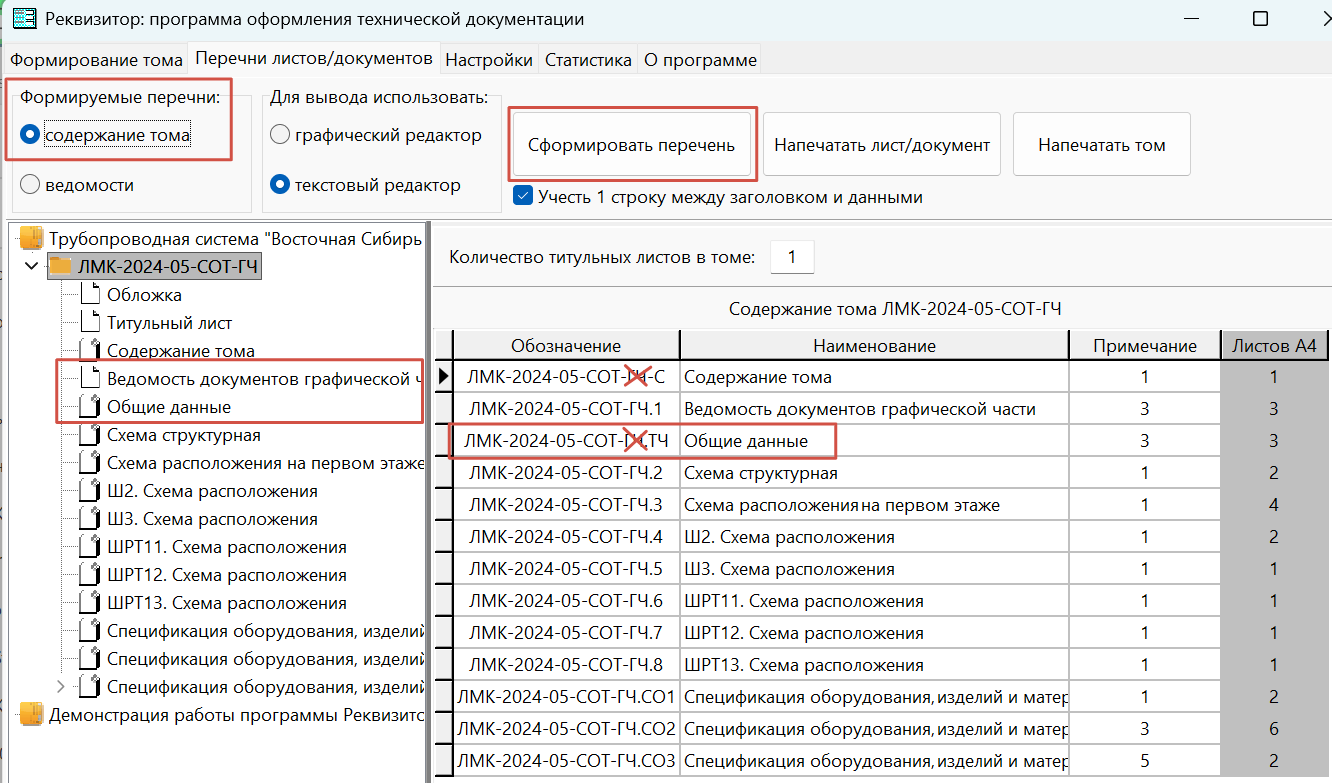Click document icon beside Ш2. Схема расположения
The height and width of the screenshot is (783, 1332).
tap(91, 491)
